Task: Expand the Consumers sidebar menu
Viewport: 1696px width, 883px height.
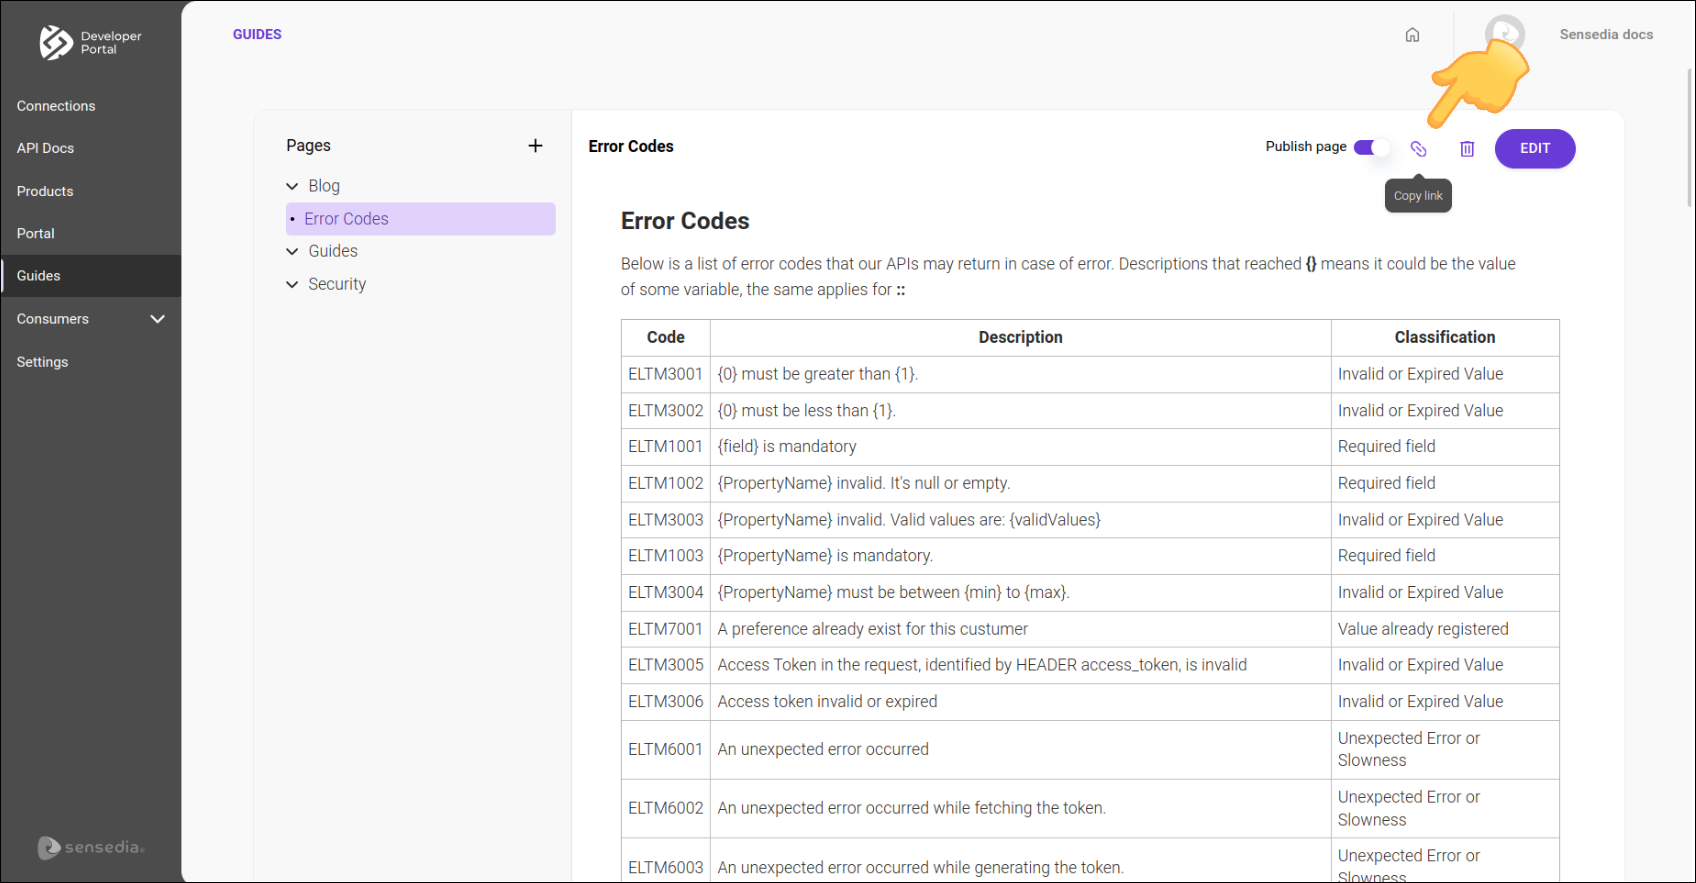Action: 157,319
